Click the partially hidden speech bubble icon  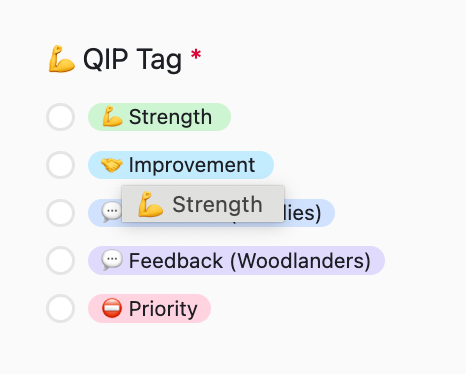coord(111,212)
